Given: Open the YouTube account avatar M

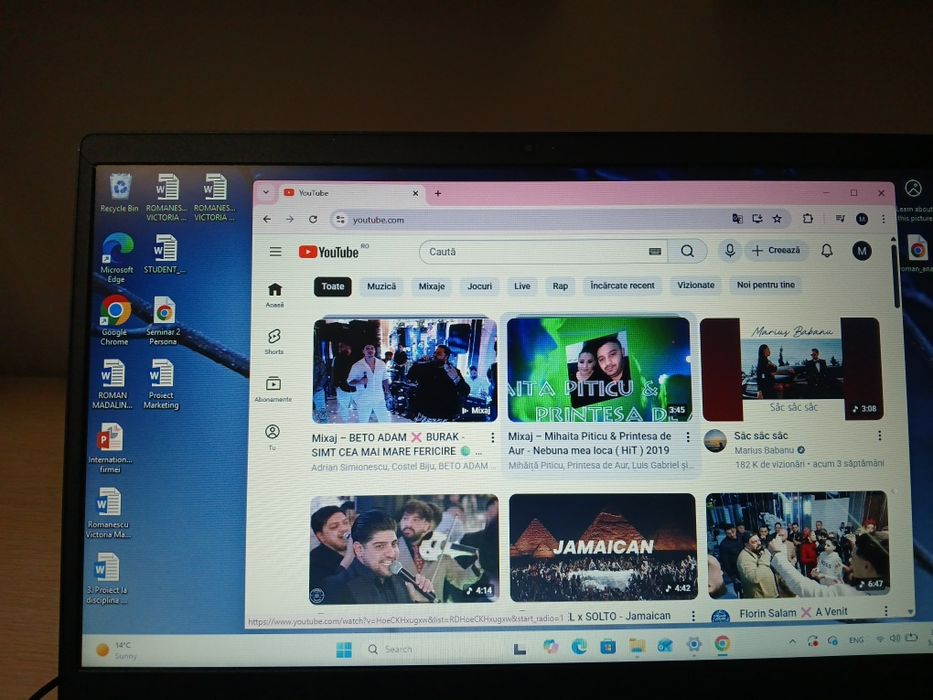Looking at the screenshot, I should [x=862, y=251].
